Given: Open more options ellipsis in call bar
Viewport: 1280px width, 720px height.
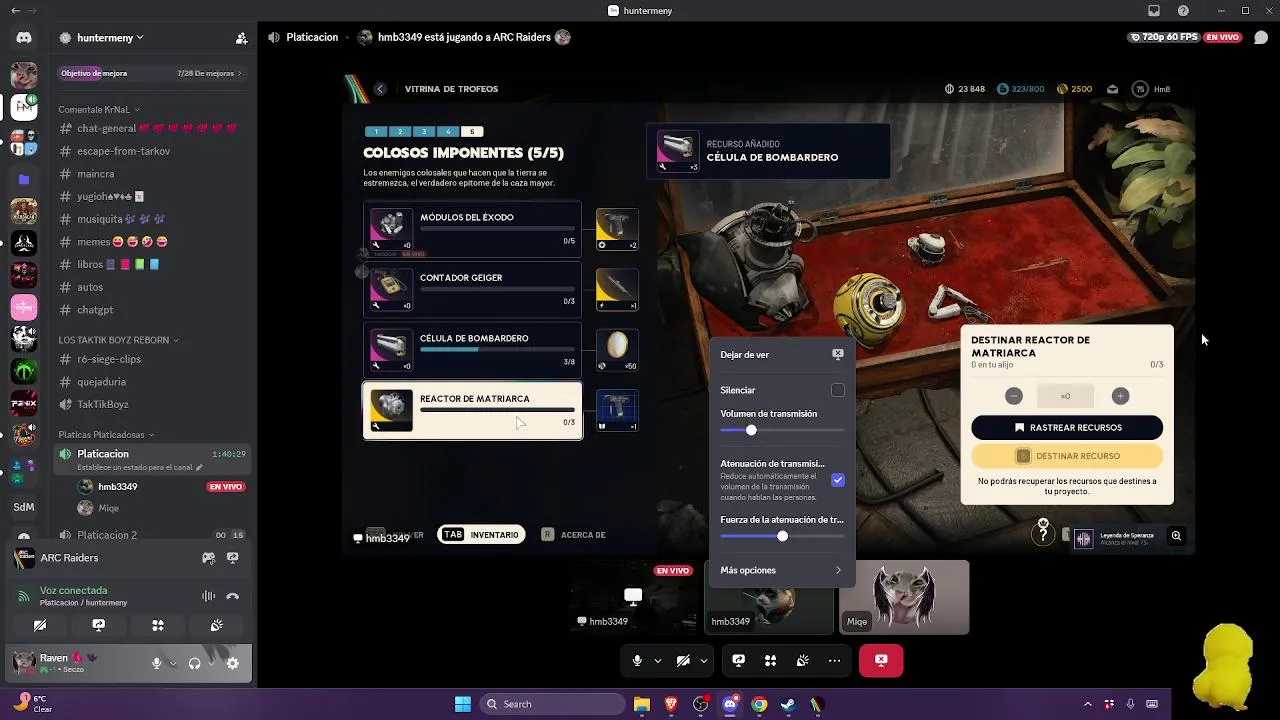Looking at the screenshot, I should (834, 660).
